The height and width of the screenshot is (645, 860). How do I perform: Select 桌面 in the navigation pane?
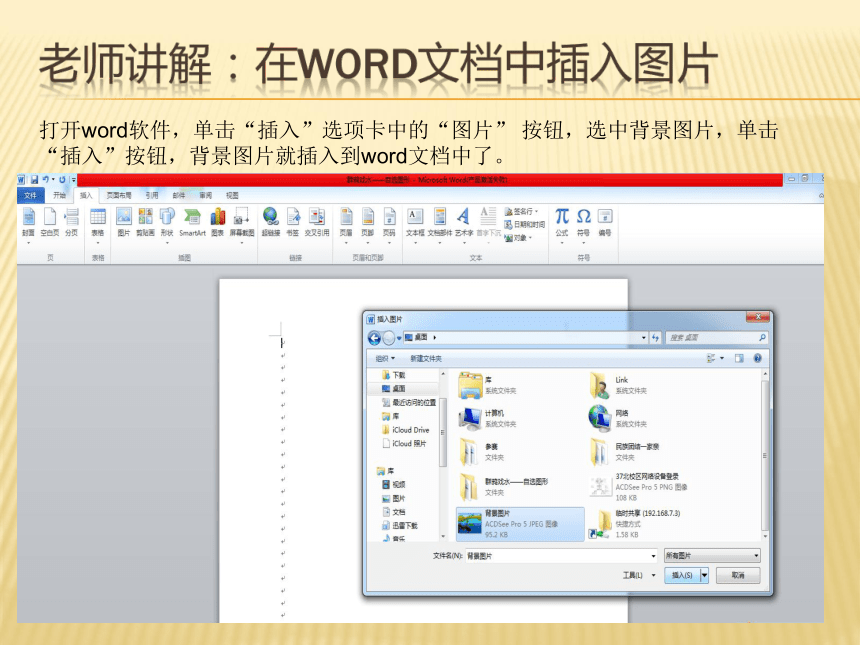point(393,388)
